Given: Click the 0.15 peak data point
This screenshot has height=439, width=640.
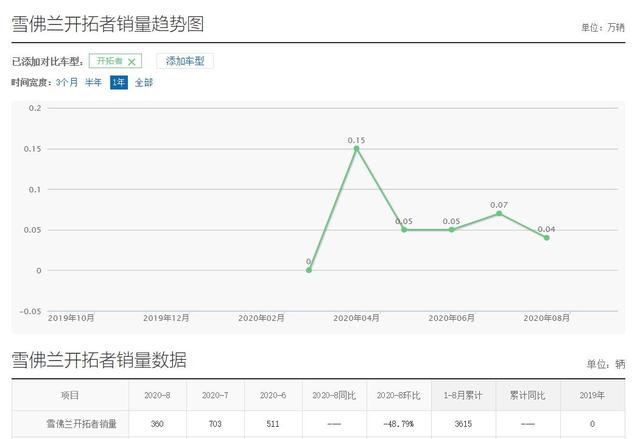Looking at the screenshot, I should click(x=356, y=149).
